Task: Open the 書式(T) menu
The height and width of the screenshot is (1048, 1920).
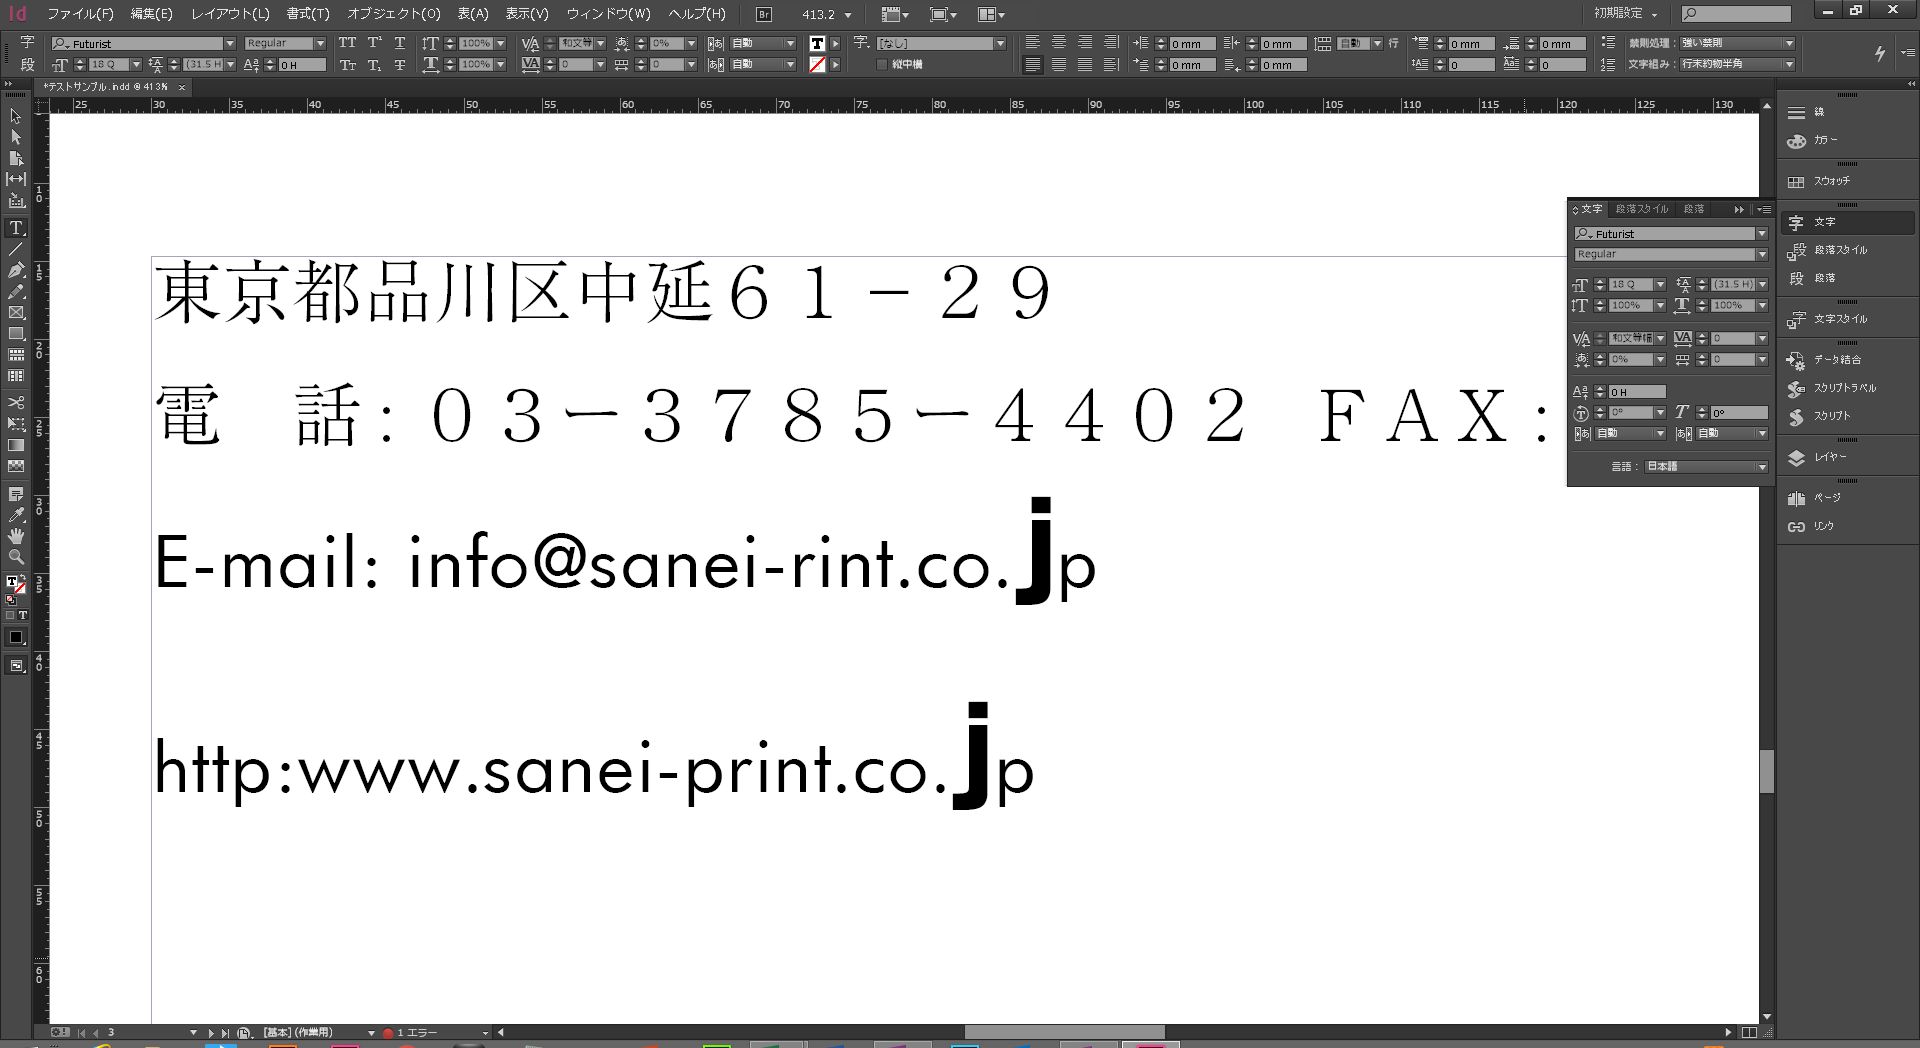Action: (x=308, y=14)
